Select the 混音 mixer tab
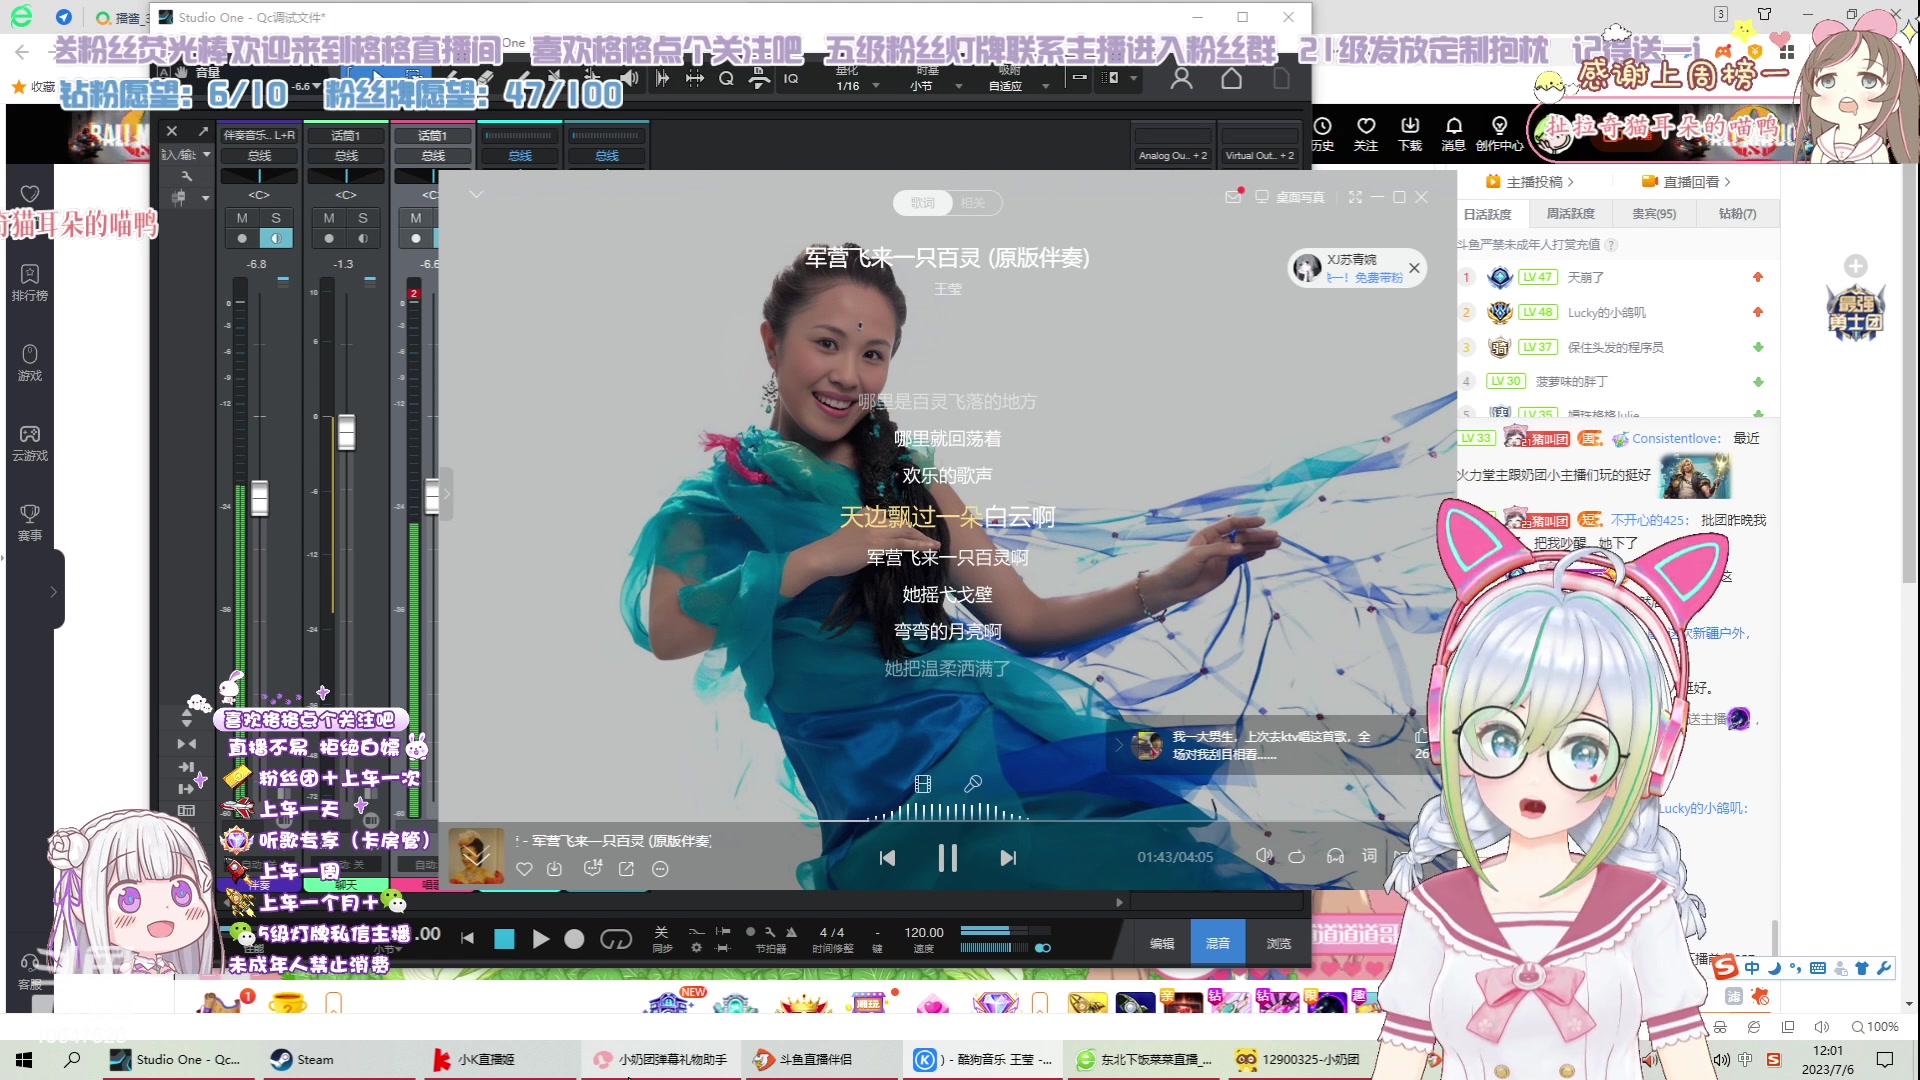Screen dimensions: 1920x1080 [1218, 943]
